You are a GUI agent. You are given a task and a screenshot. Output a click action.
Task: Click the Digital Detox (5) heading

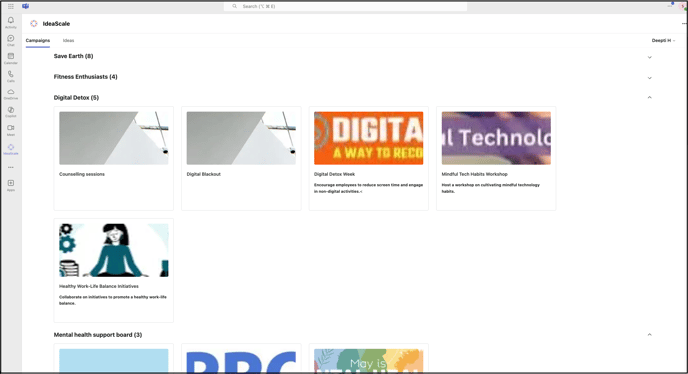click(x=76, y=97)
